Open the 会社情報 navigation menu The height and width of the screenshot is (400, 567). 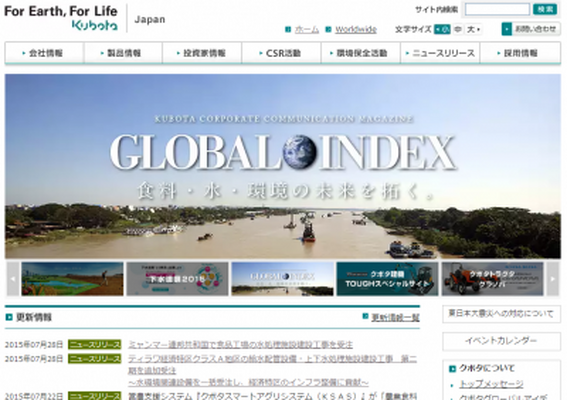44,53
